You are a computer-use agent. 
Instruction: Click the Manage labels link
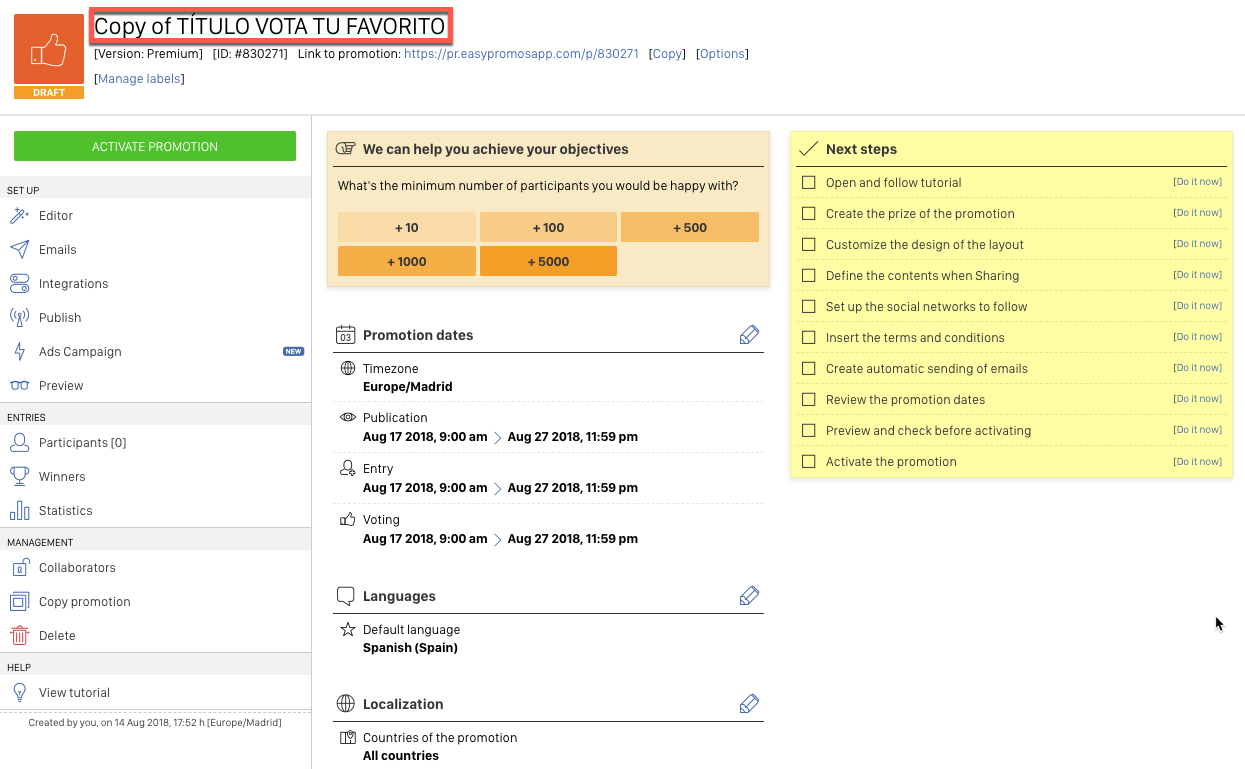139,79
